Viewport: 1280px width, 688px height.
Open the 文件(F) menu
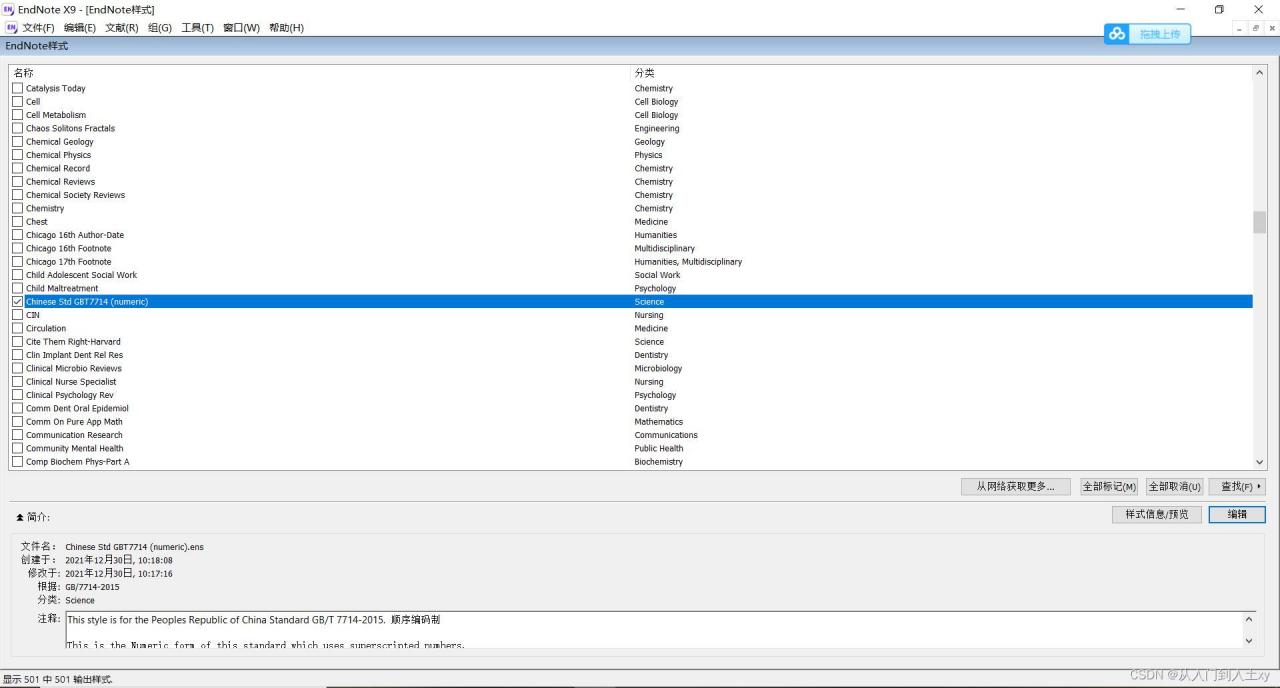click(x=38, y=27)
